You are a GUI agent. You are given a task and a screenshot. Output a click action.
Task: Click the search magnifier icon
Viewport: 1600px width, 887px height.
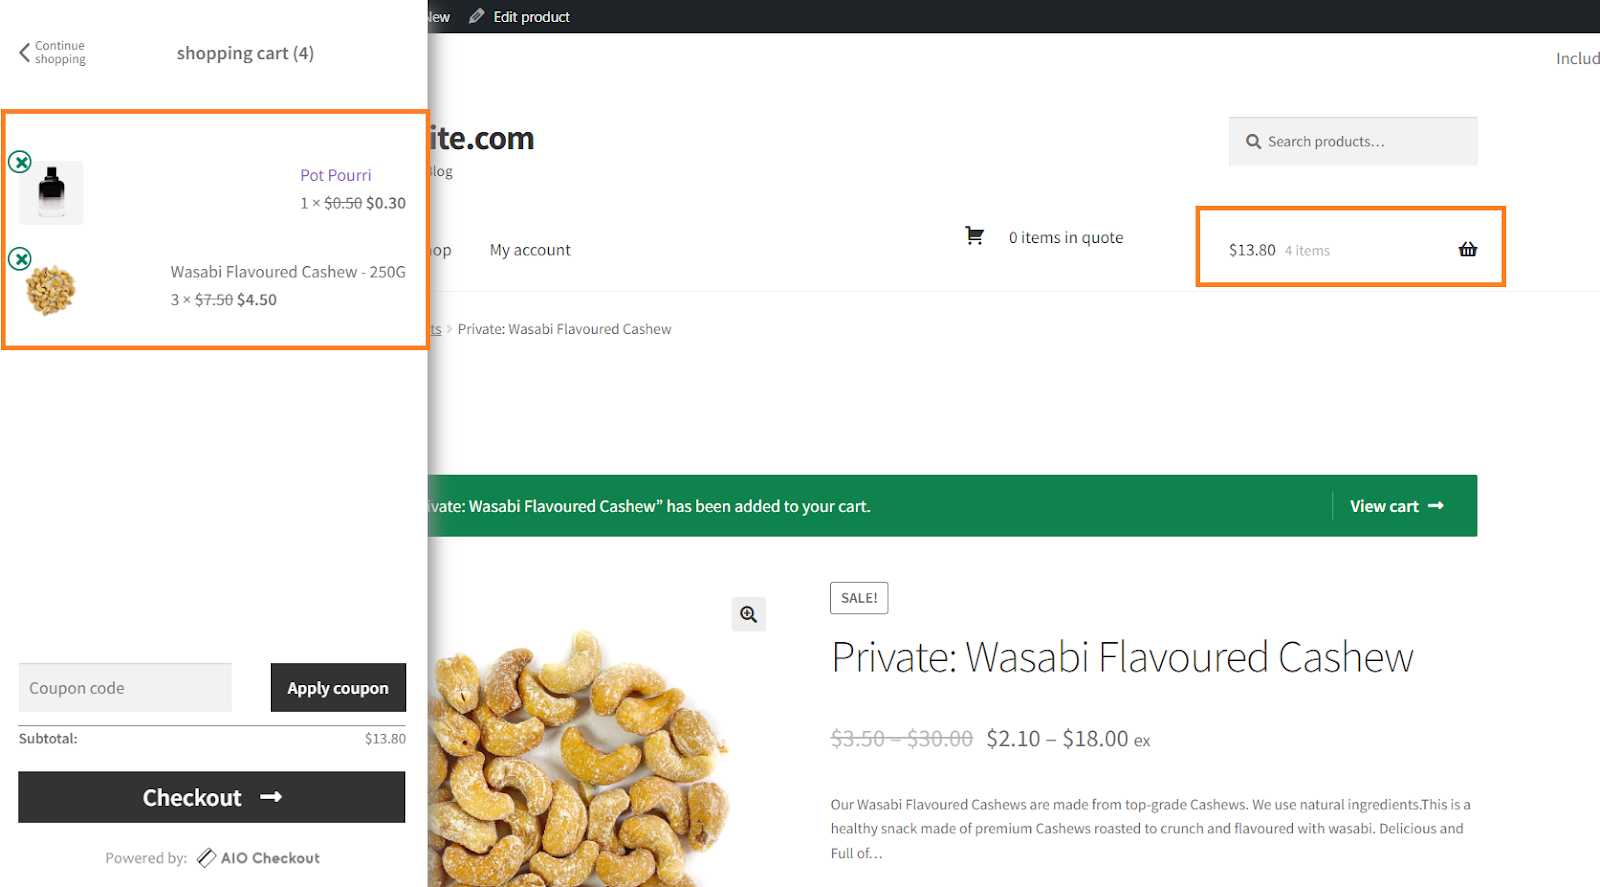pyautogui.click(x=1253, y=142)
